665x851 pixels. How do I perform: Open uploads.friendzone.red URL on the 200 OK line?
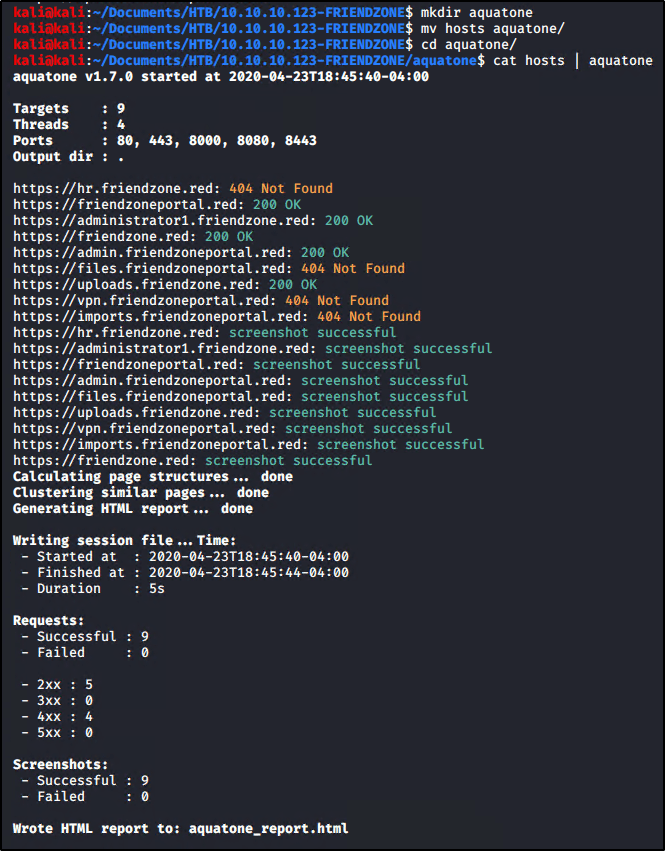pyautogui.click(x=137, y=284)
